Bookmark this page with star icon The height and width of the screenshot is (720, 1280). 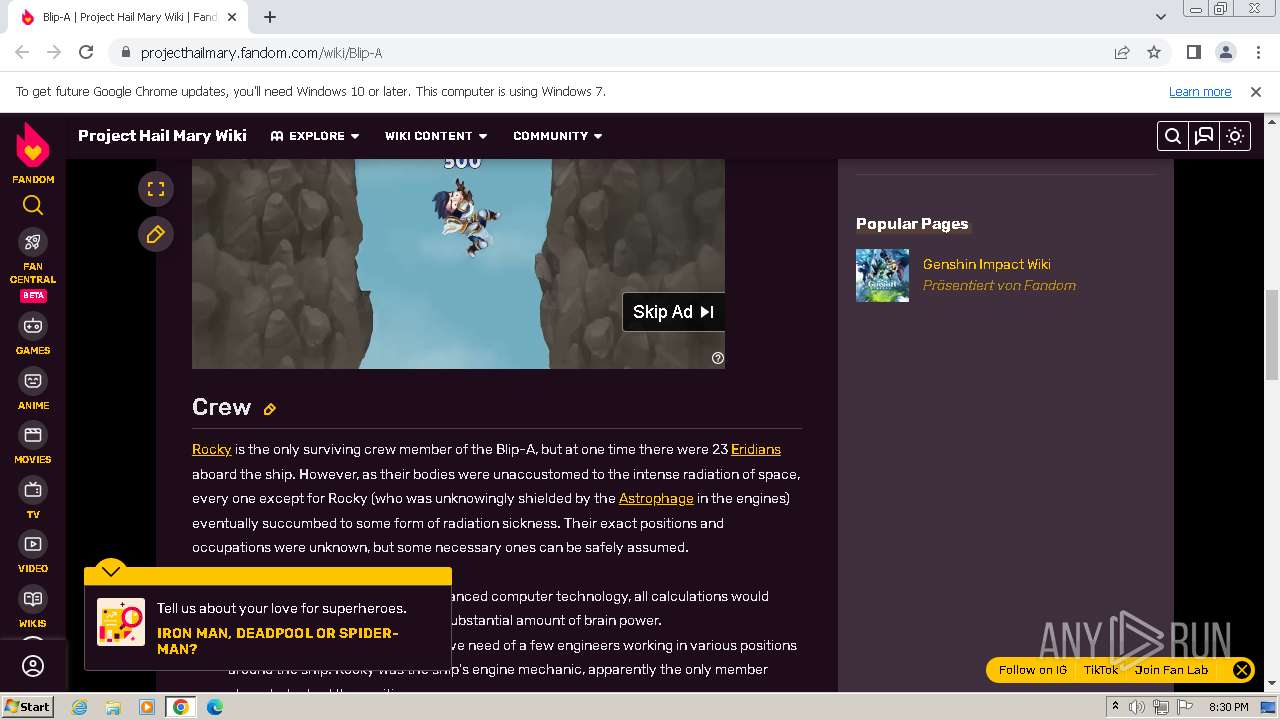(x=1154, y=52)
